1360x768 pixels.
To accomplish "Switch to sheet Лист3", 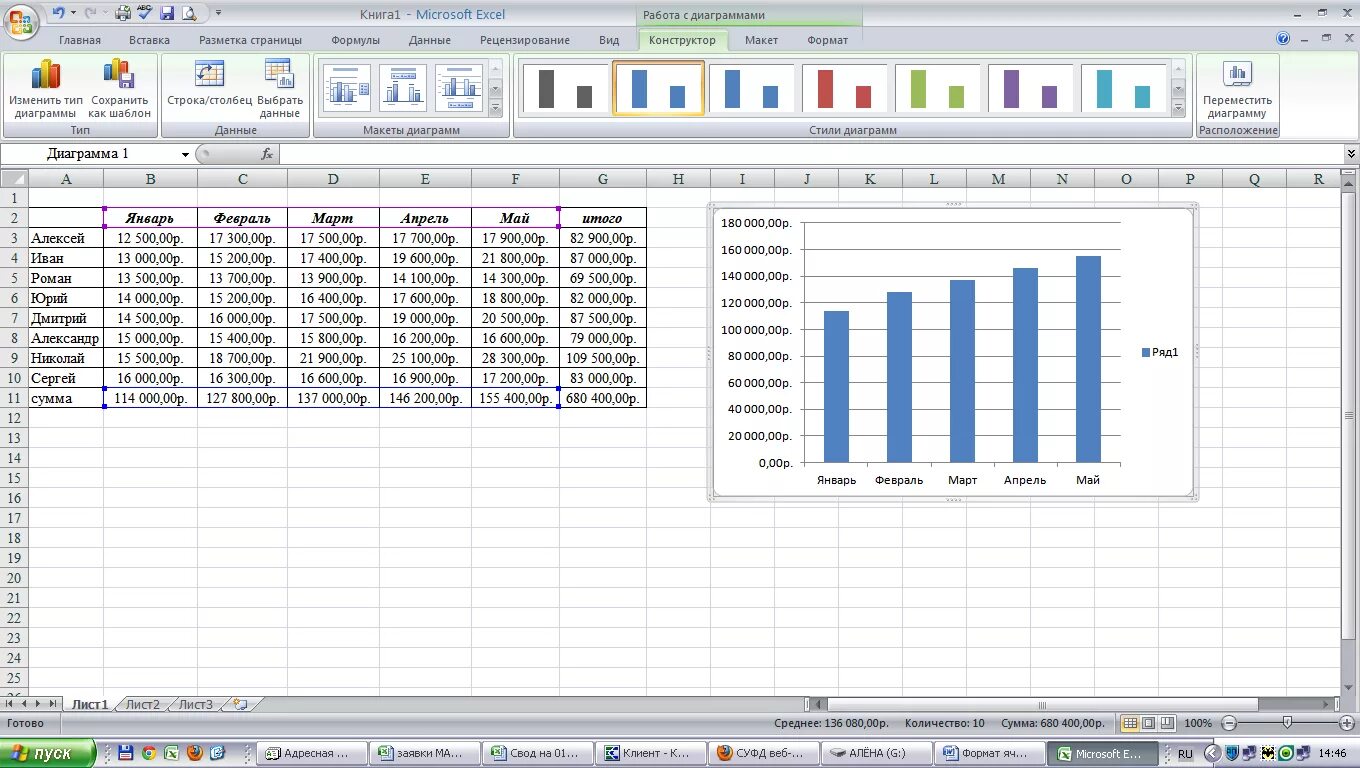I will pyautogui.click(x=195, y=704).
